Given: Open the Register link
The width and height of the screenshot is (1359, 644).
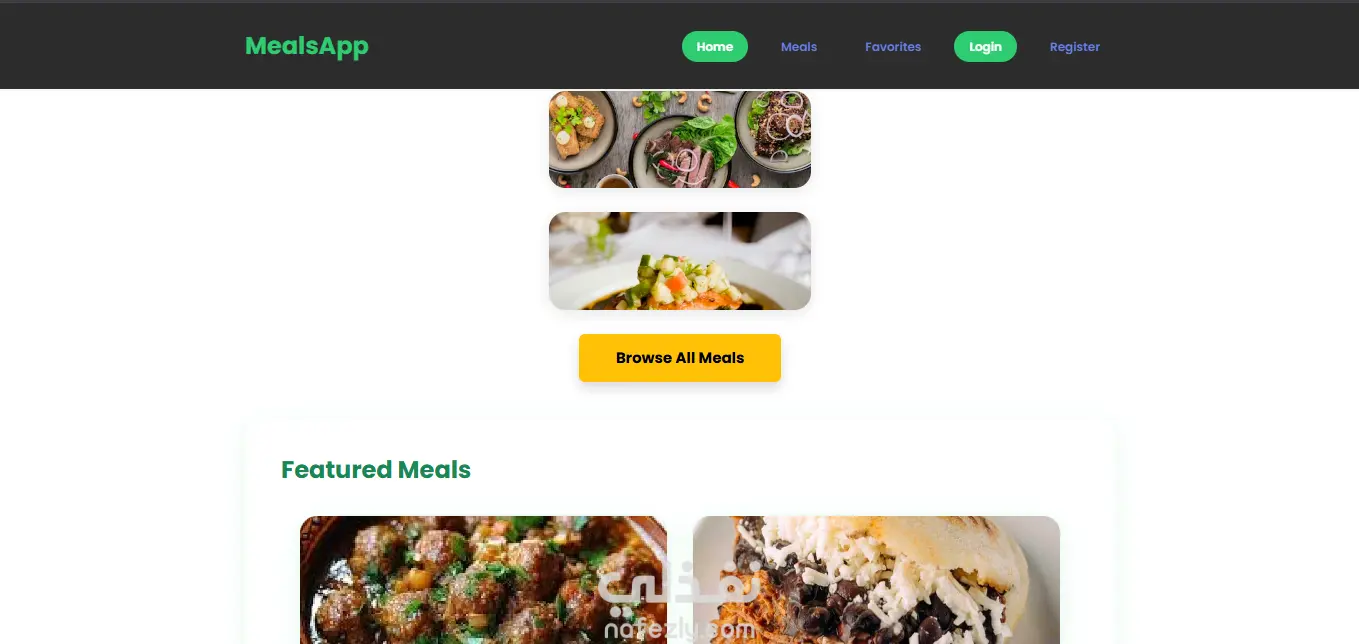Looking at the screenshot, I should [1075, 47].
